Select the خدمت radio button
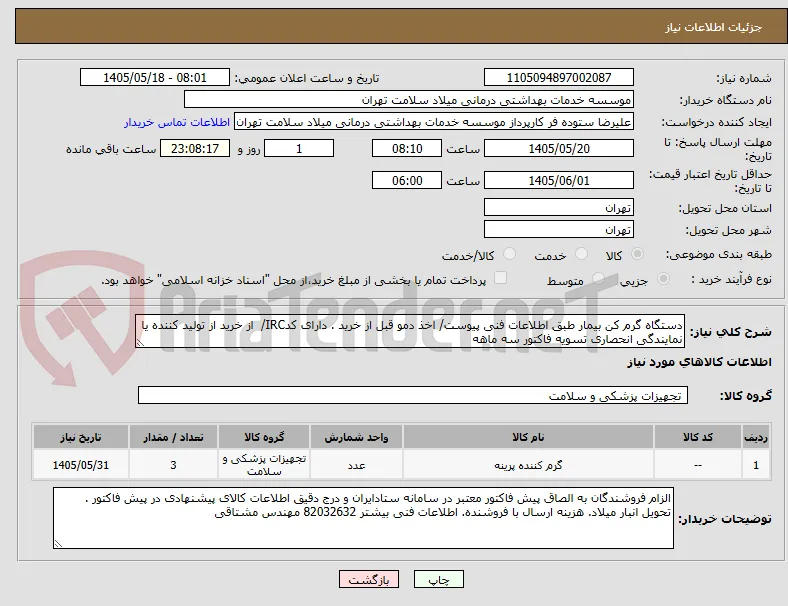The image size is (788, 606). tap(581, 254)
